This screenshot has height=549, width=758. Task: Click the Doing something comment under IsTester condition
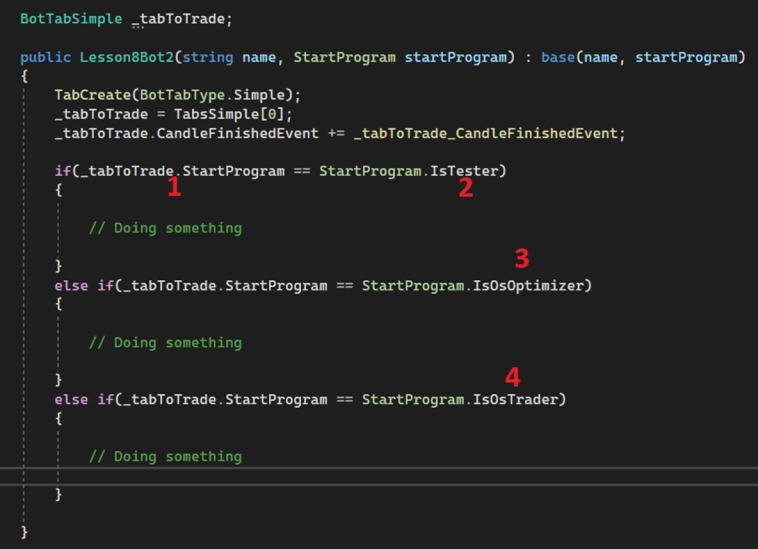(x=165, y=228)
